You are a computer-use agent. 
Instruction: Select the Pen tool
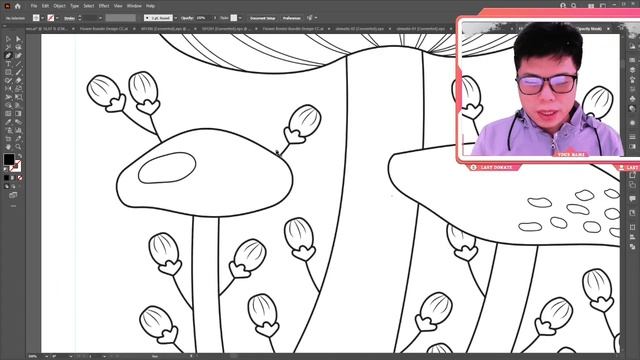click(8, 56)
